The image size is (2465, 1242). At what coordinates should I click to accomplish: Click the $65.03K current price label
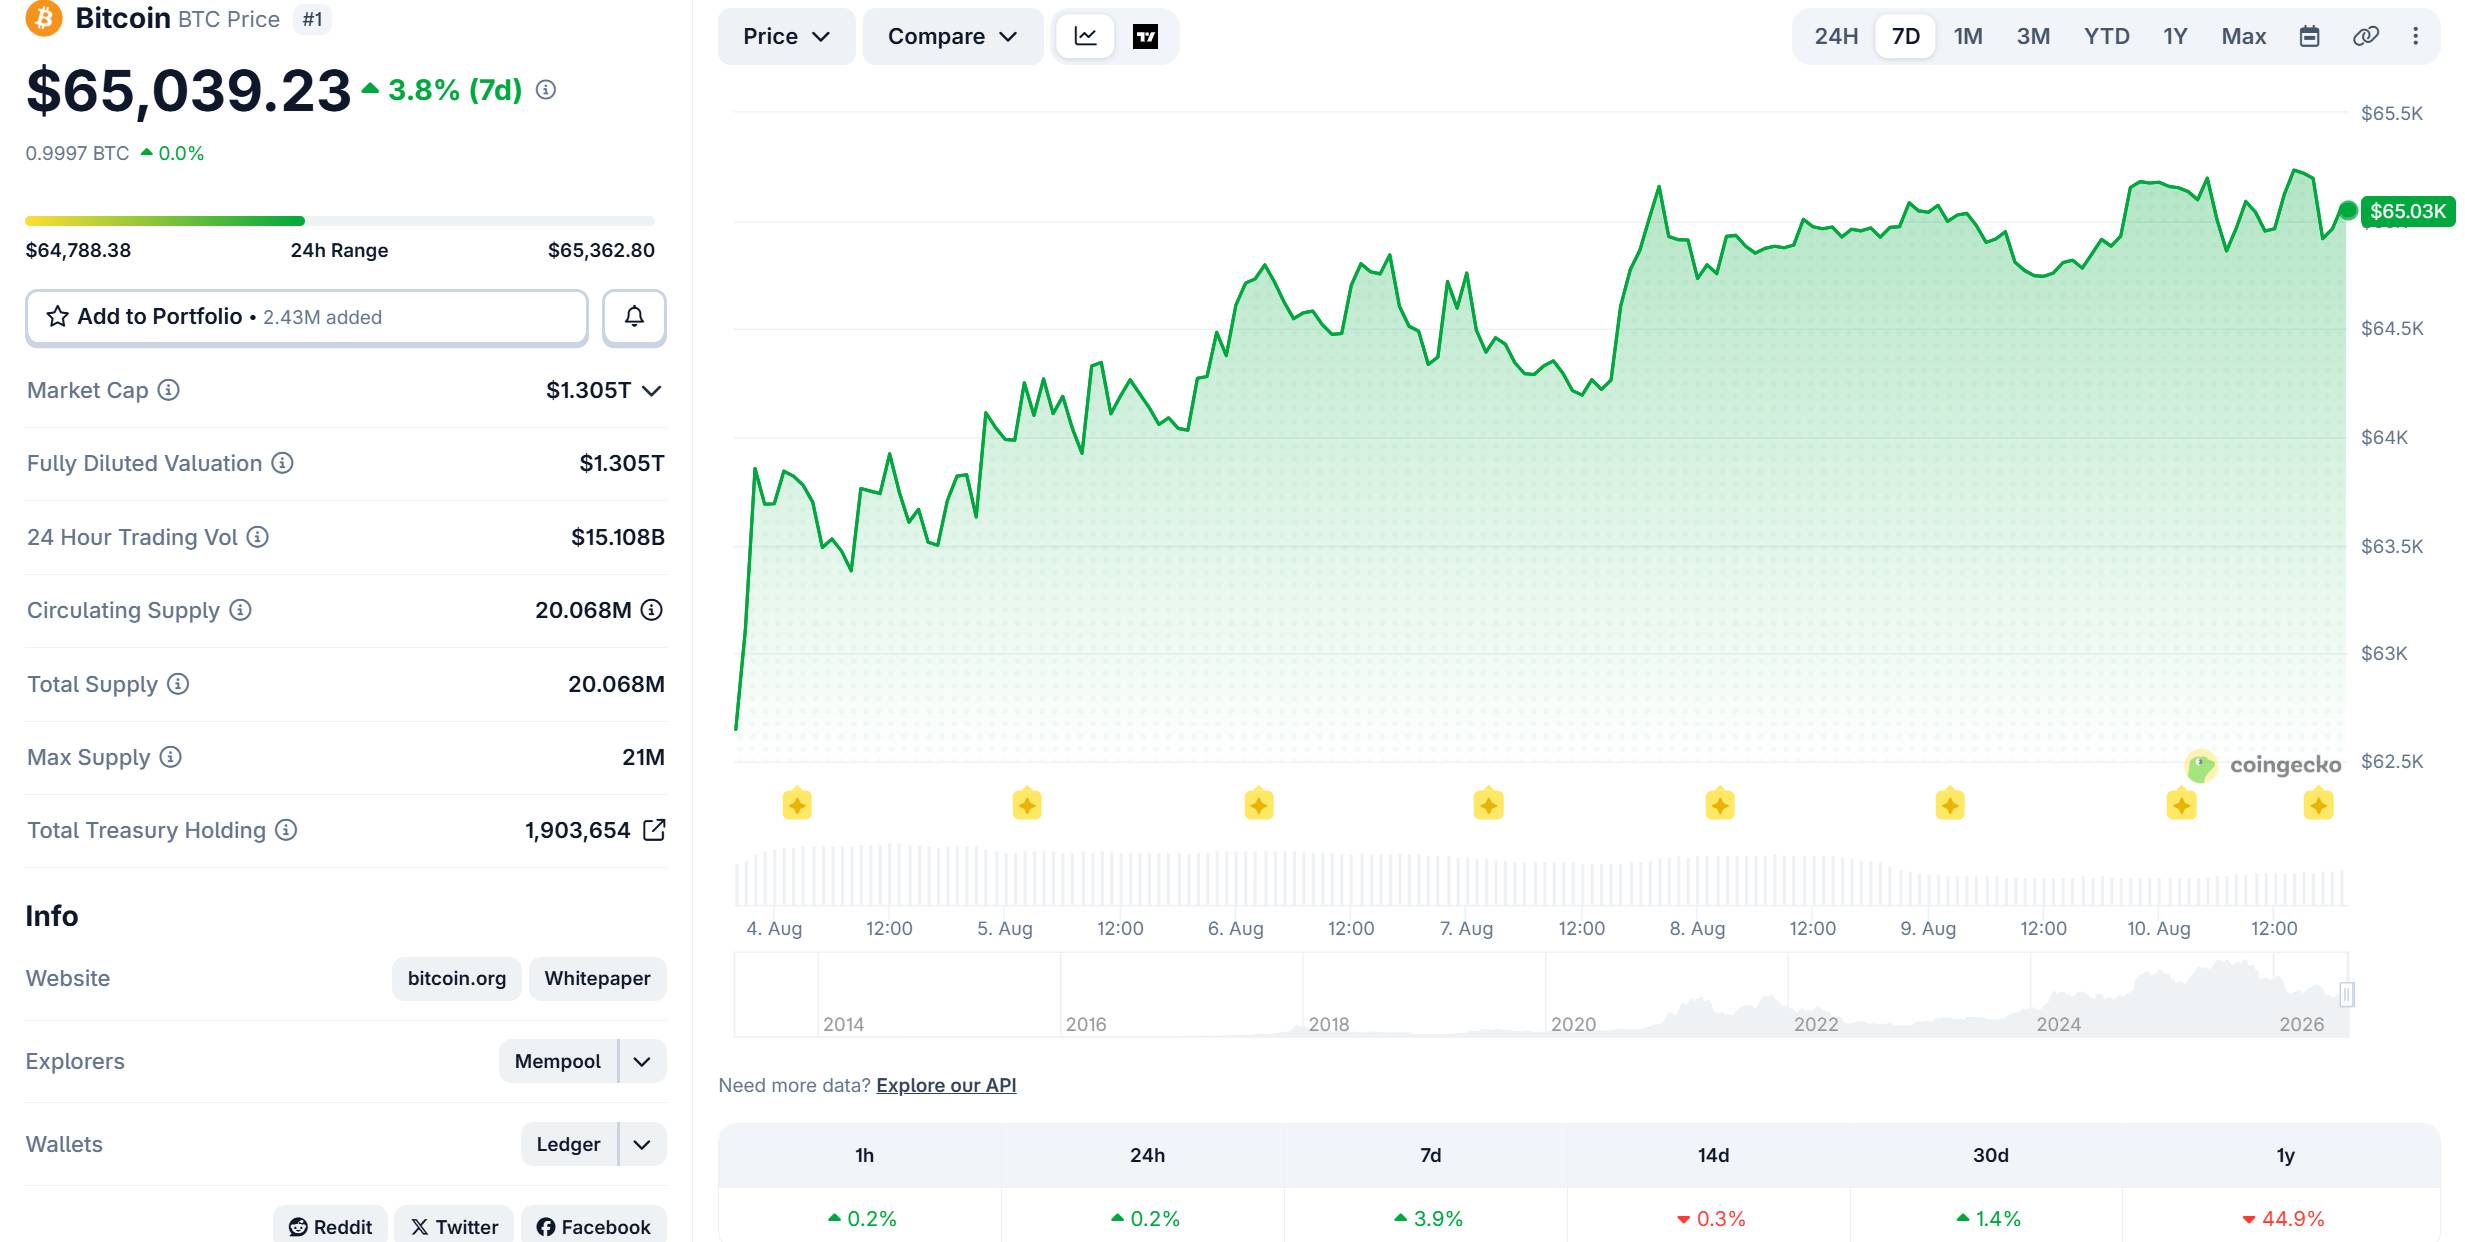[2407, 212]
